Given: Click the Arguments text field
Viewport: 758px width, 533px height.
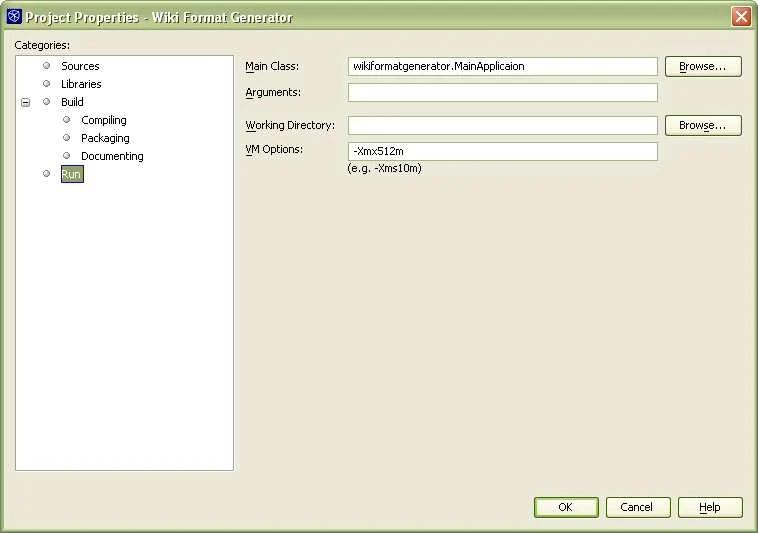Looking at the screenshot, I should (x=502, y=92).
